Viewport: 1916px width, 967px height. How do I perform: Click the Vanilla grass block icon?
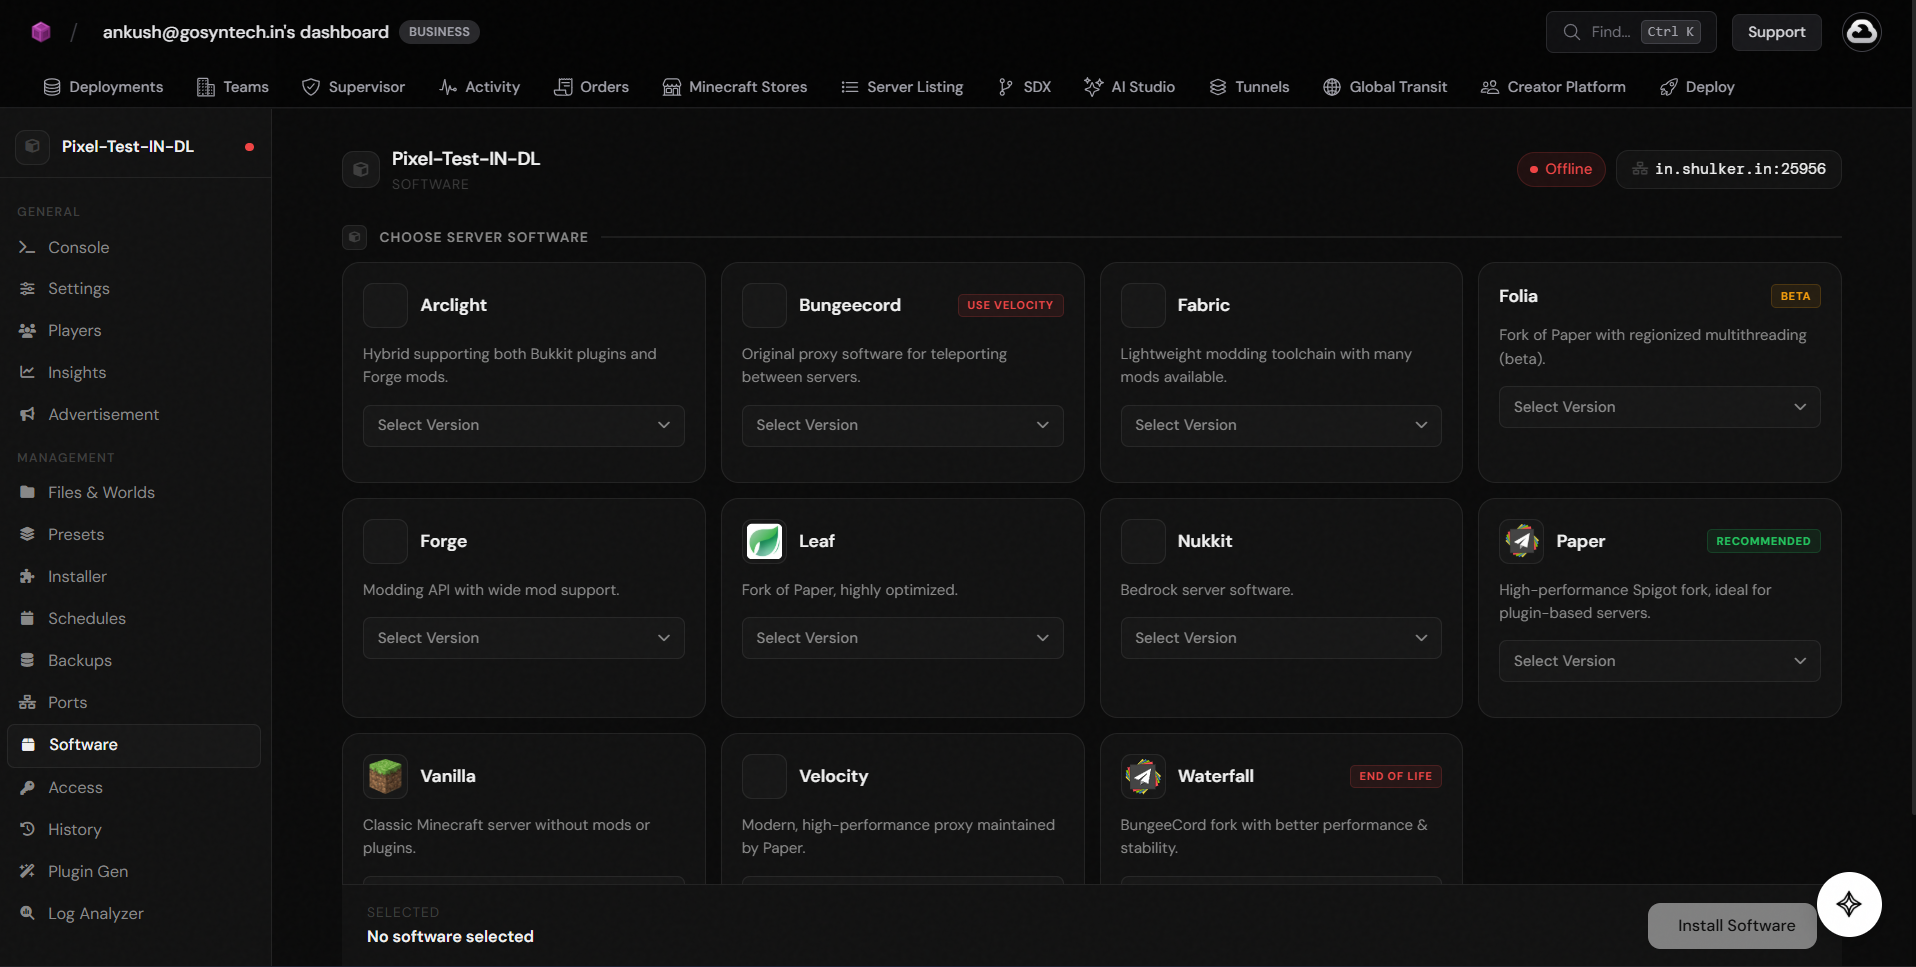pyautogui.click(x=385, y=776)
